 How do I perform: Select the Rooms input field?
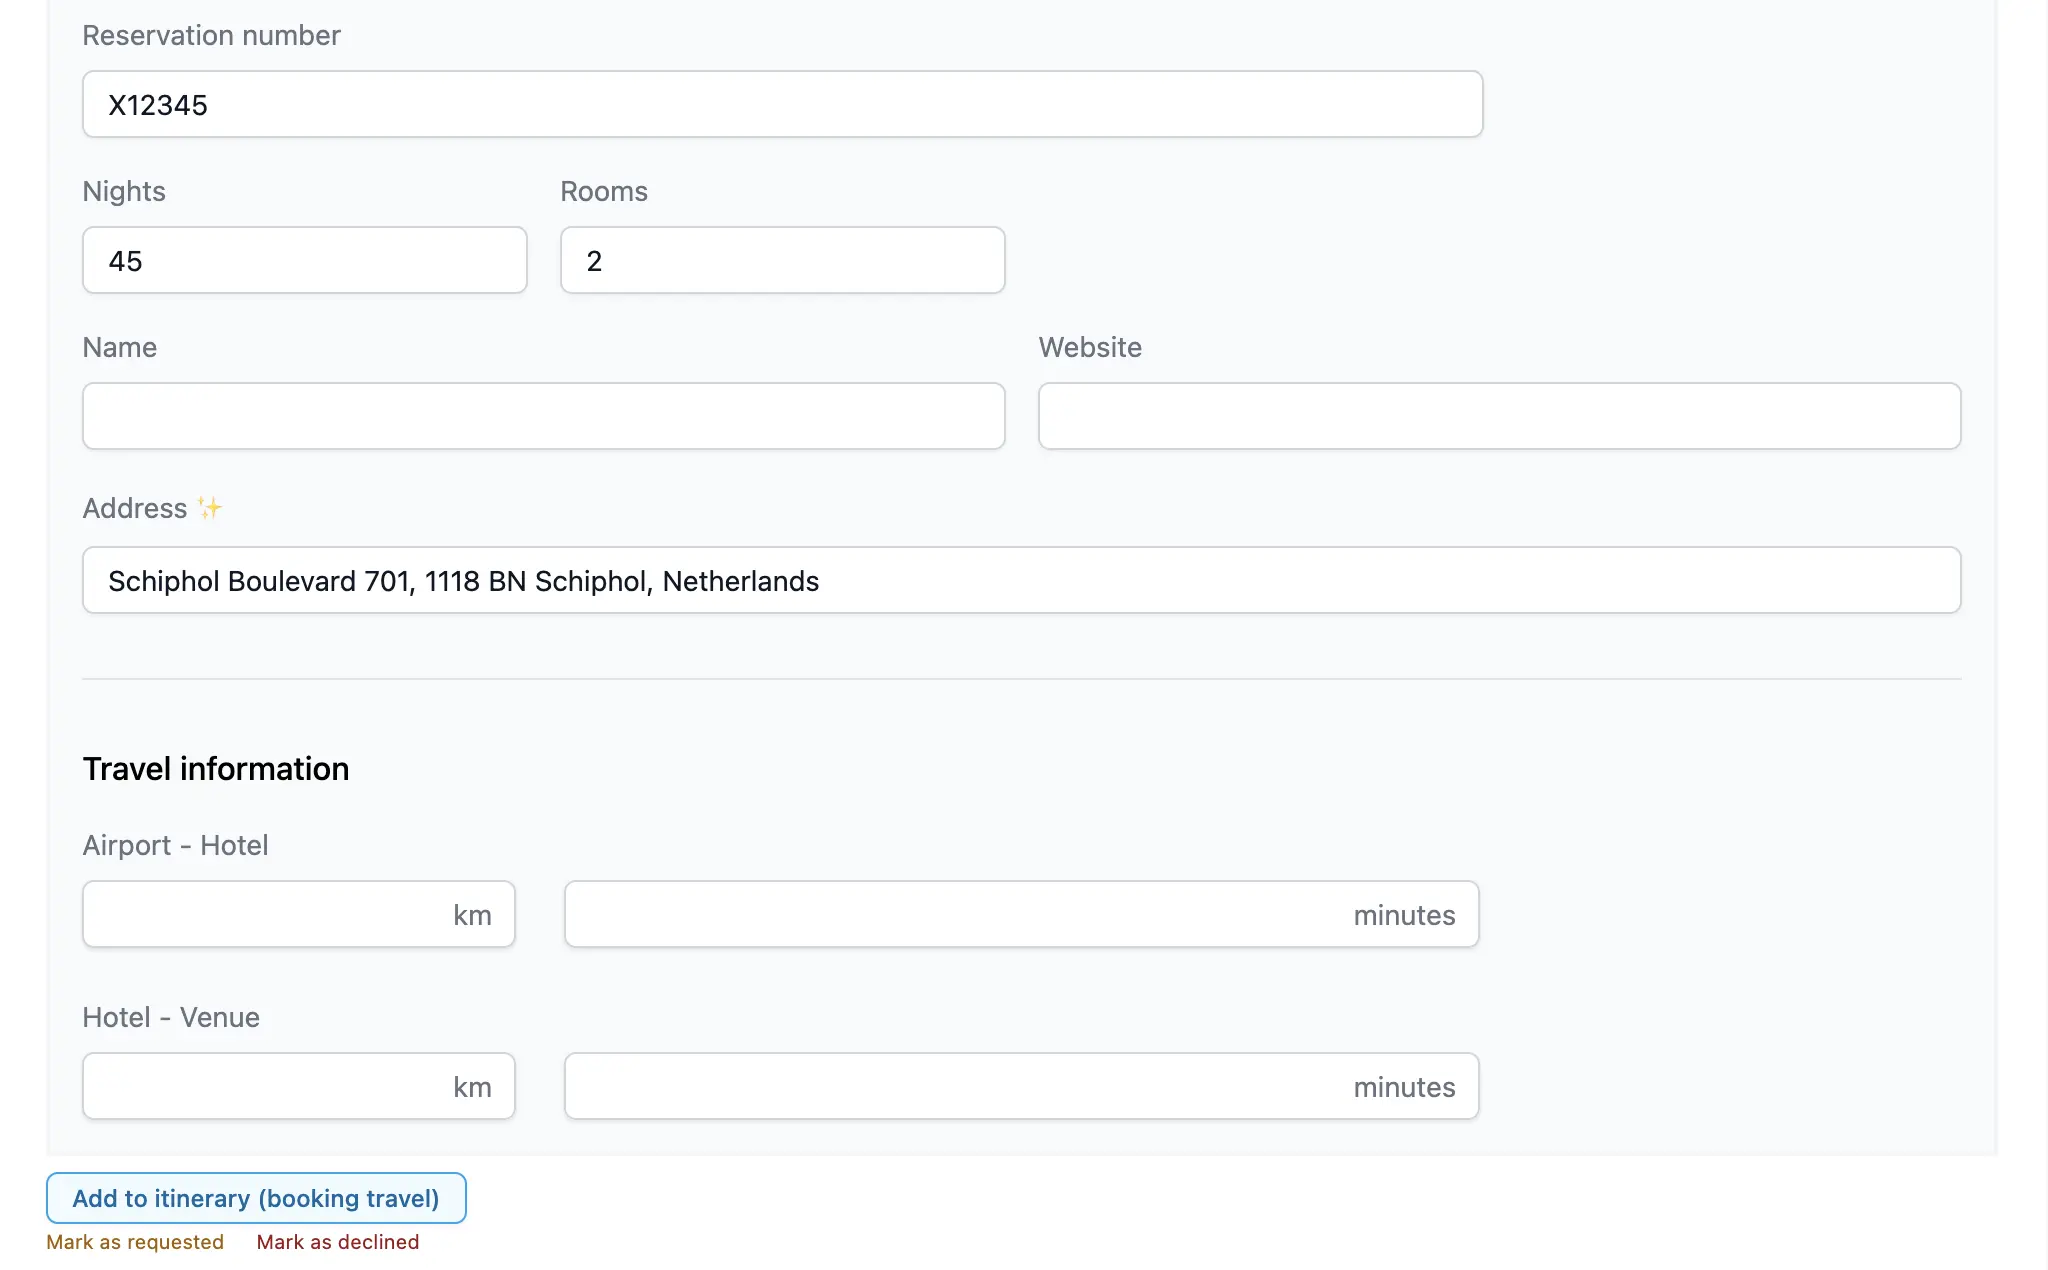coord(782,260)
